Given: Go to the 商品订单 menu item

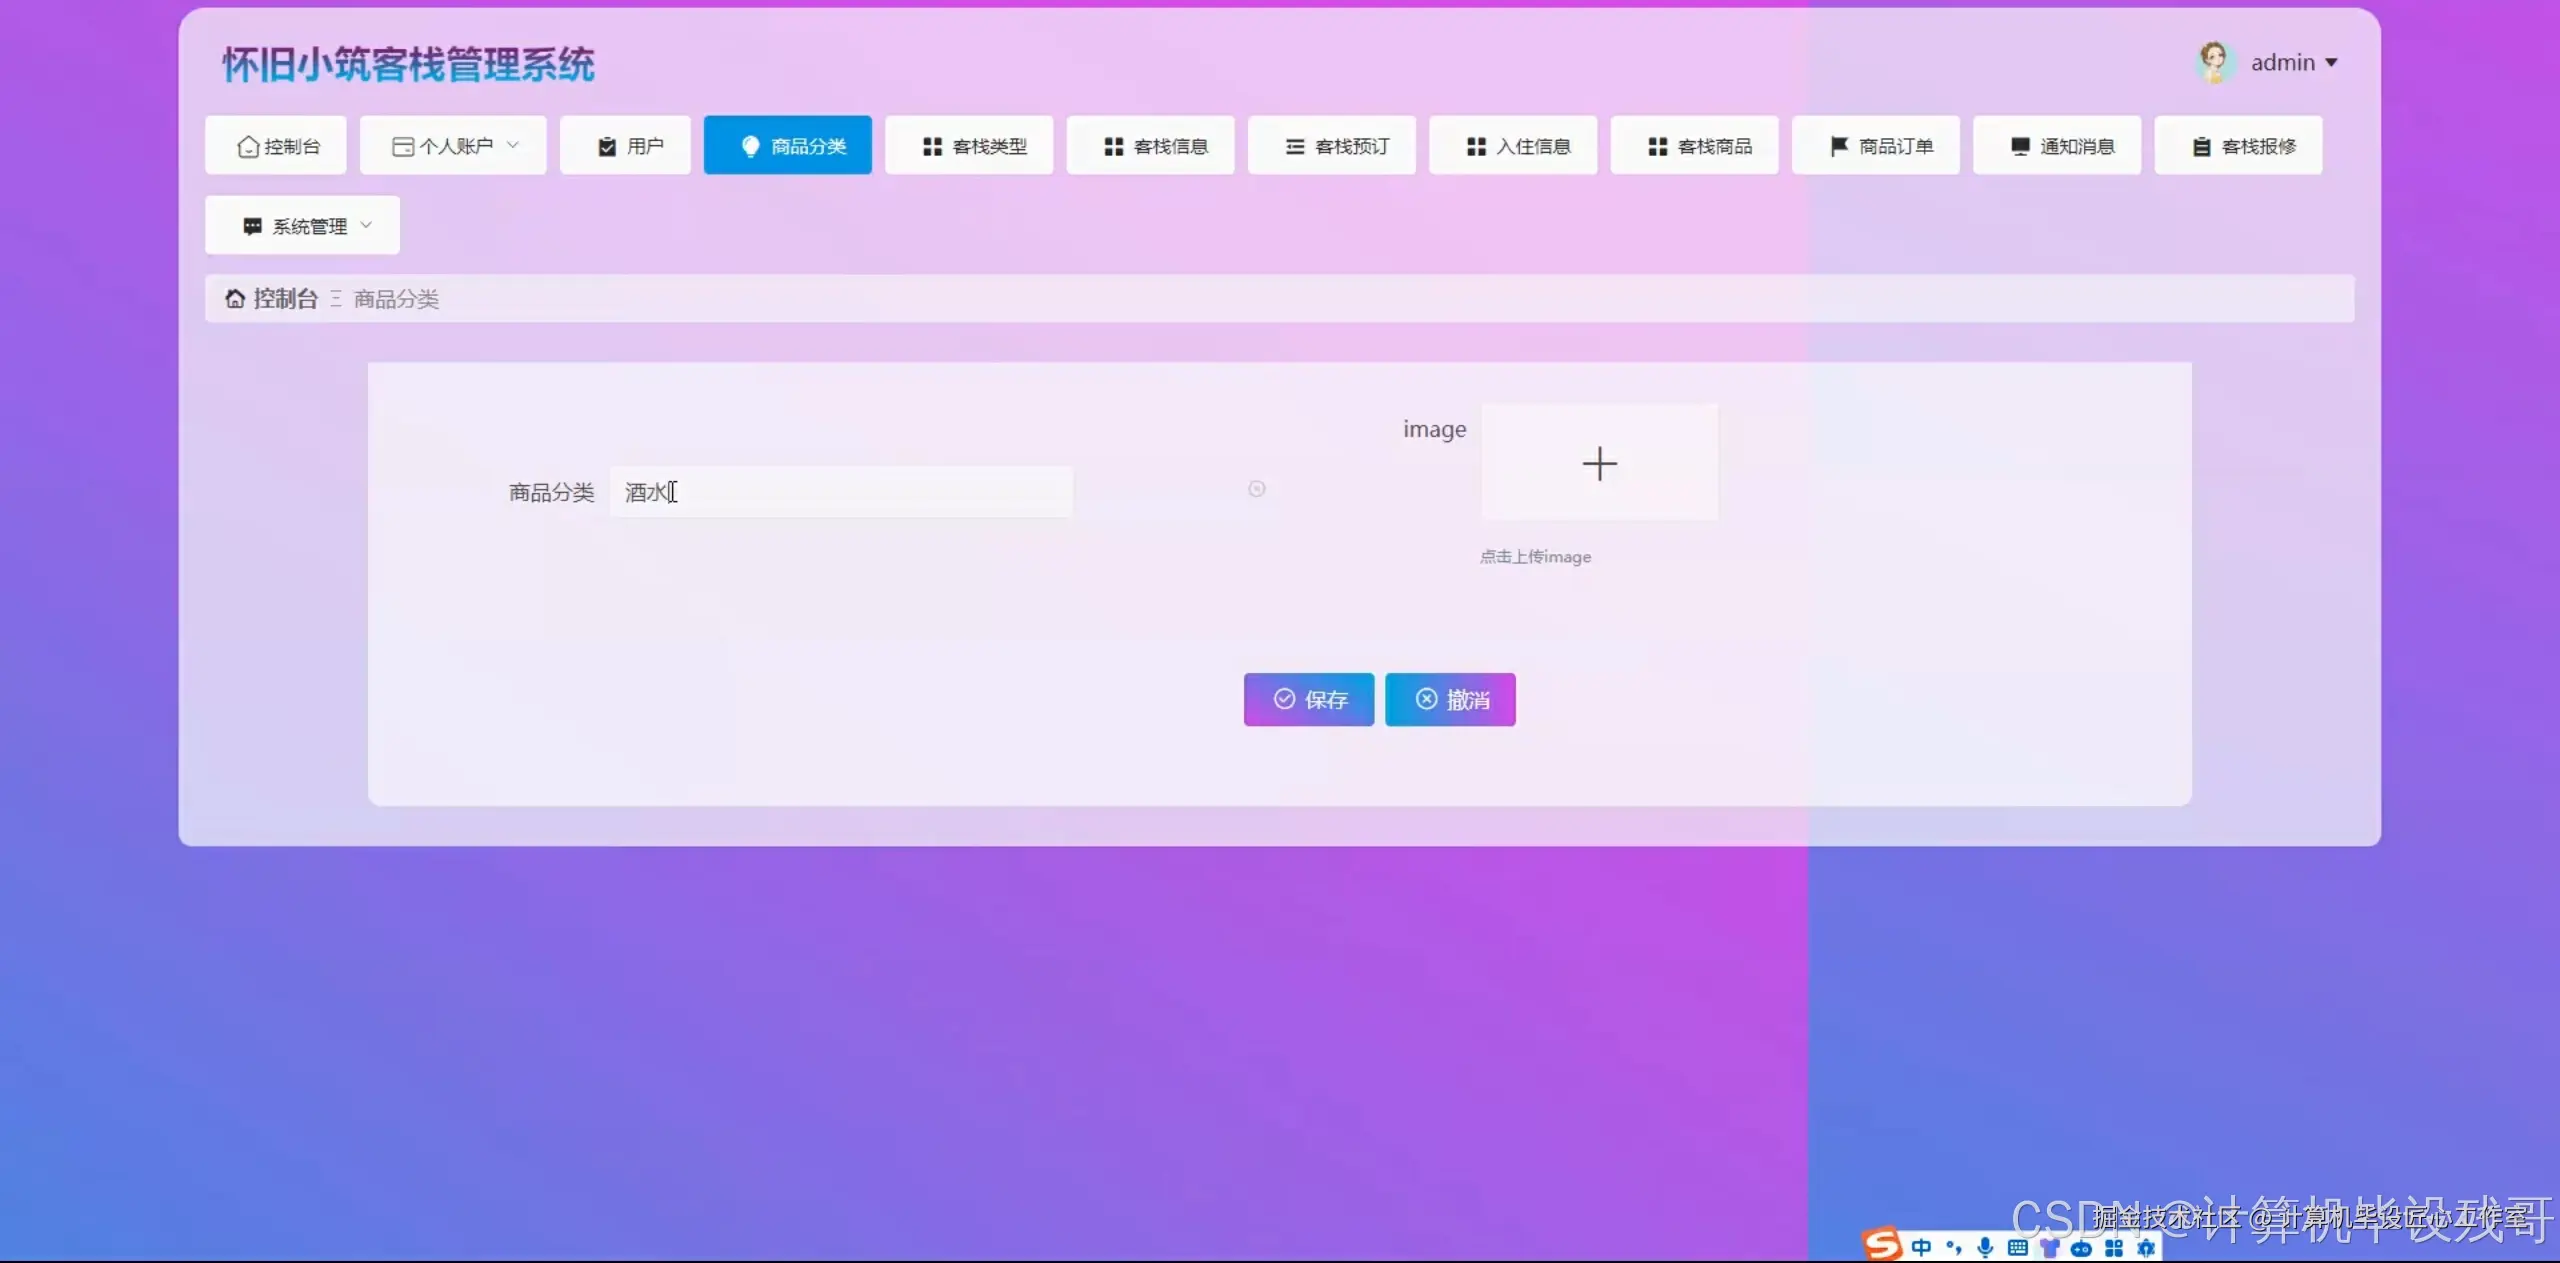Looking at the screenshot, I should pos(1876,146).
